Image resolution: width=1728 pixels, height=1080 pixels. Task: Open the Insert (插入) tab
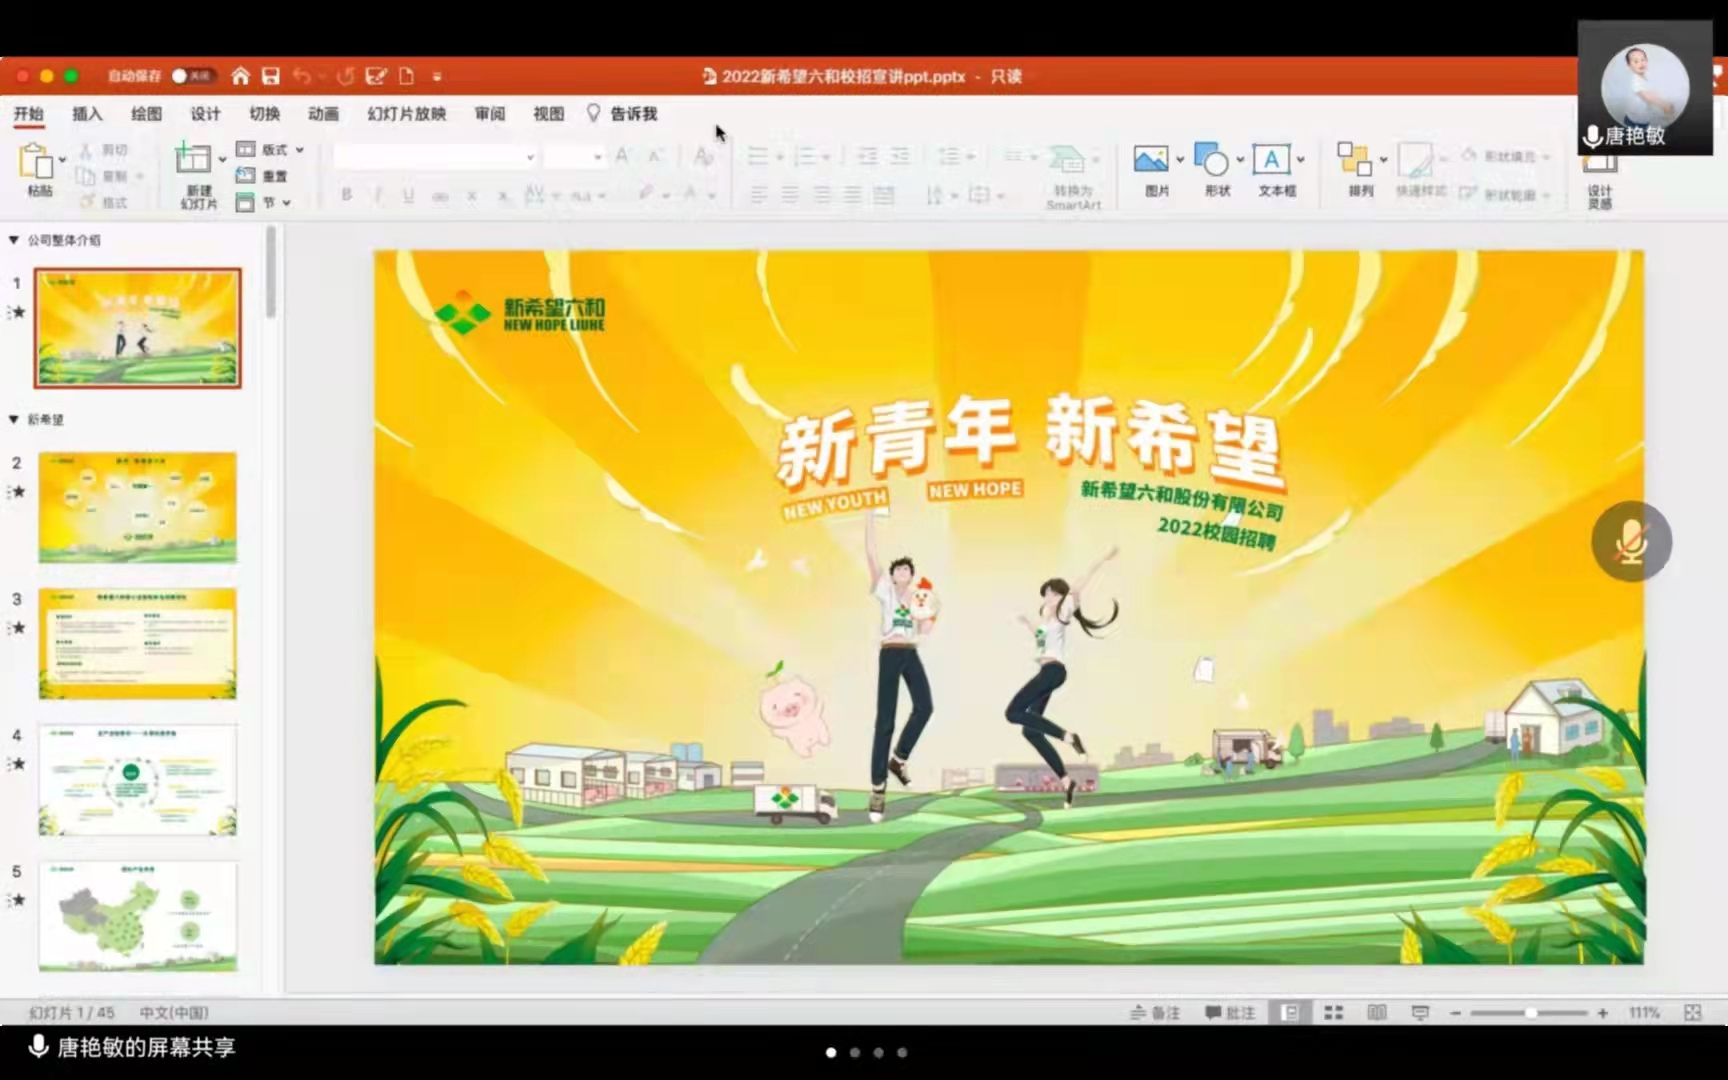pyautogui.click(x=87, y=114)
